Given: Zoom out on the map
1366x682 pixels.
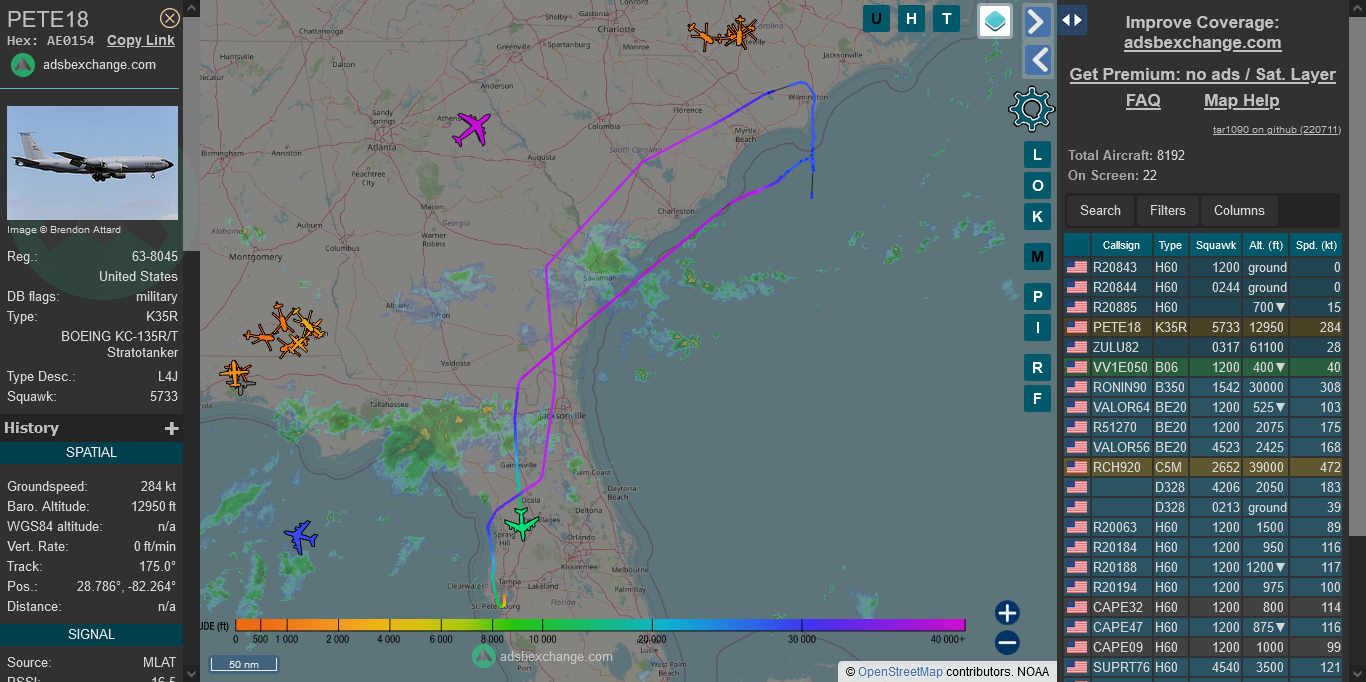Looking at the screenshot, I should click(x=1007, y=643).
